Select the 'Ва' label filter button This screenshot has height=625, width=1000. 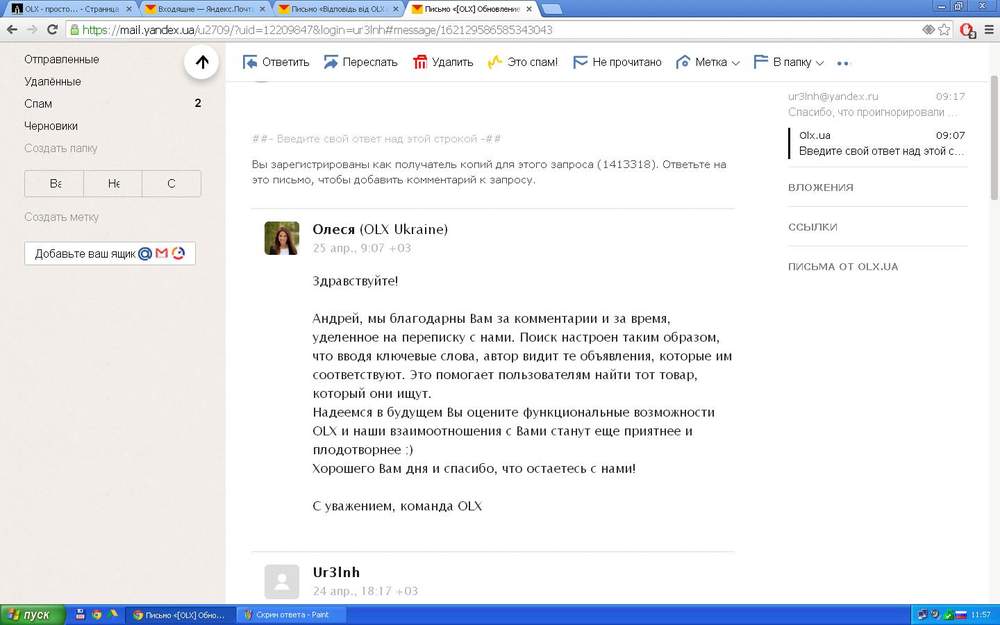click(x=54, y=184)
